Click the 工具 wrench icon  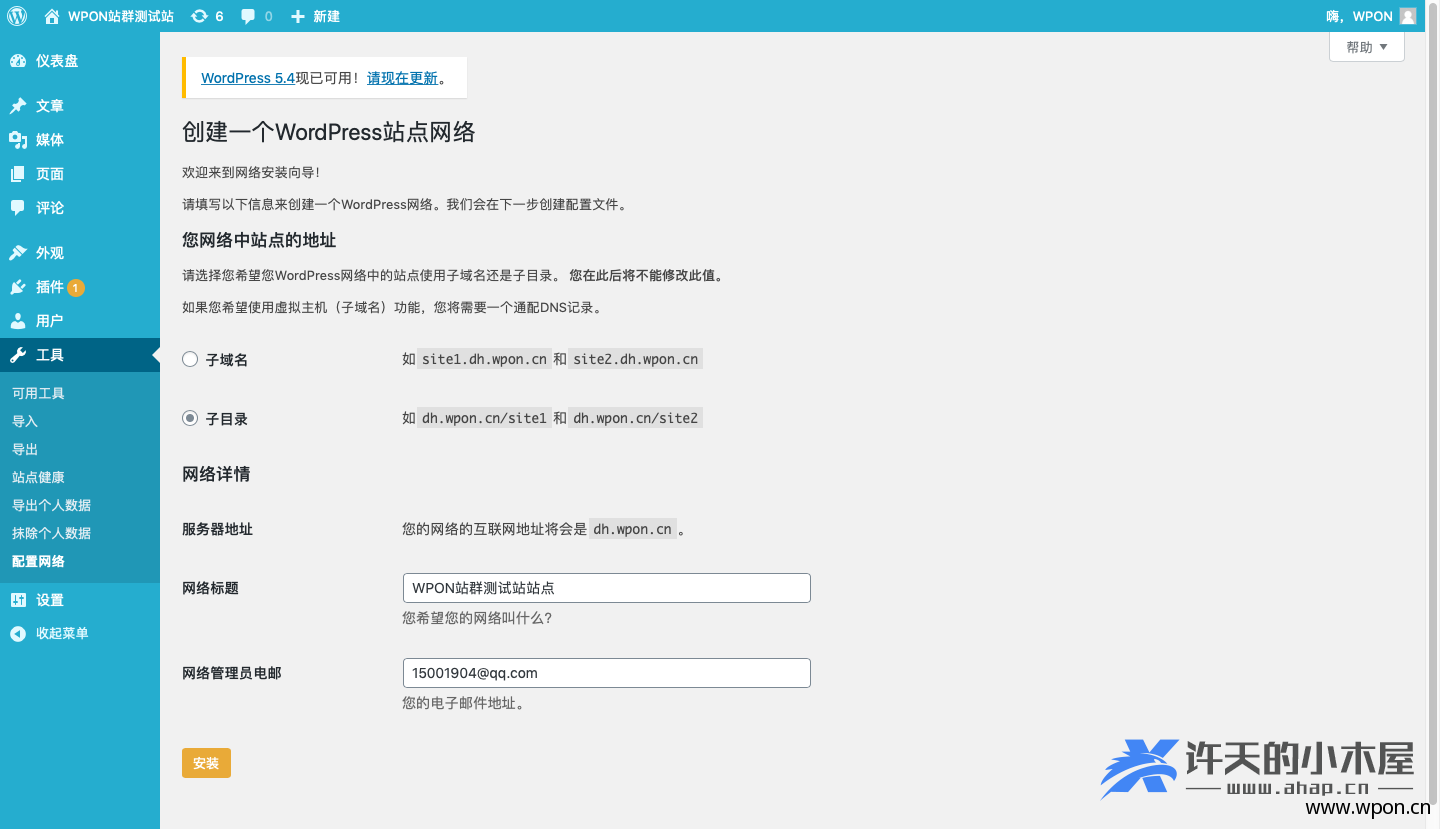18,355
